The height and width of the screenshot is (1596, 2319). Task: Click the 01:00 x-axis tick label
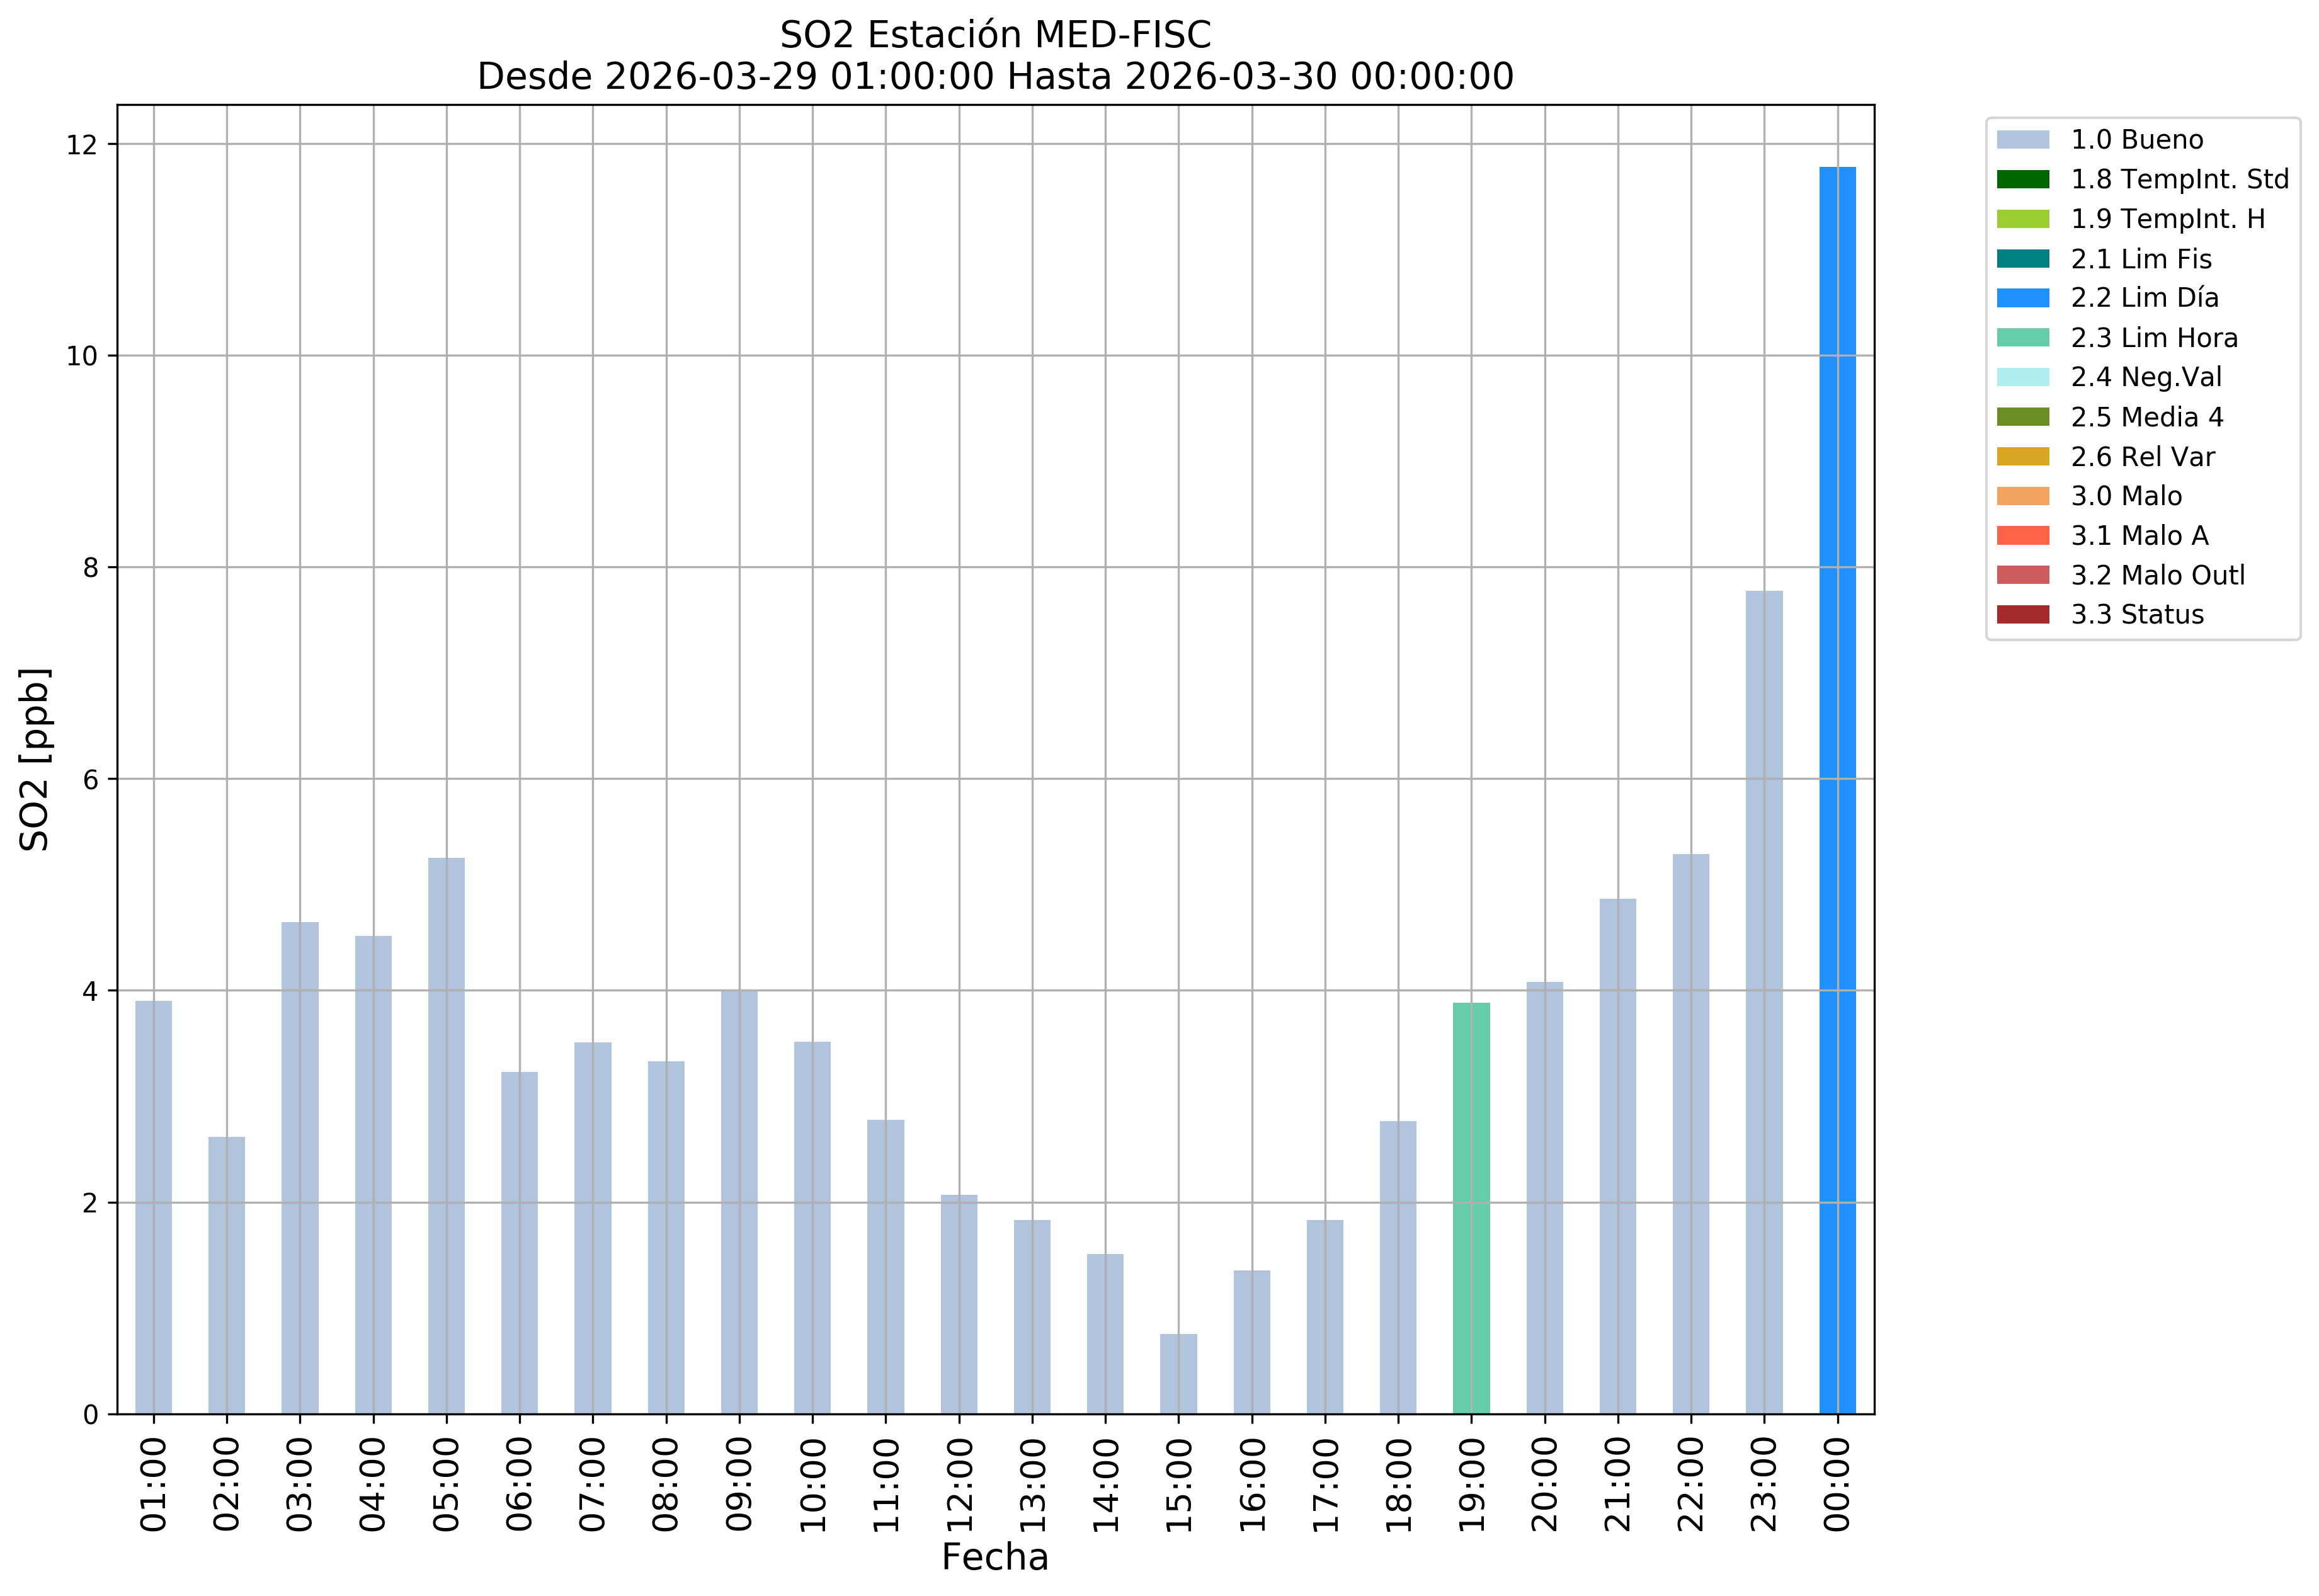coord(154,1485)
